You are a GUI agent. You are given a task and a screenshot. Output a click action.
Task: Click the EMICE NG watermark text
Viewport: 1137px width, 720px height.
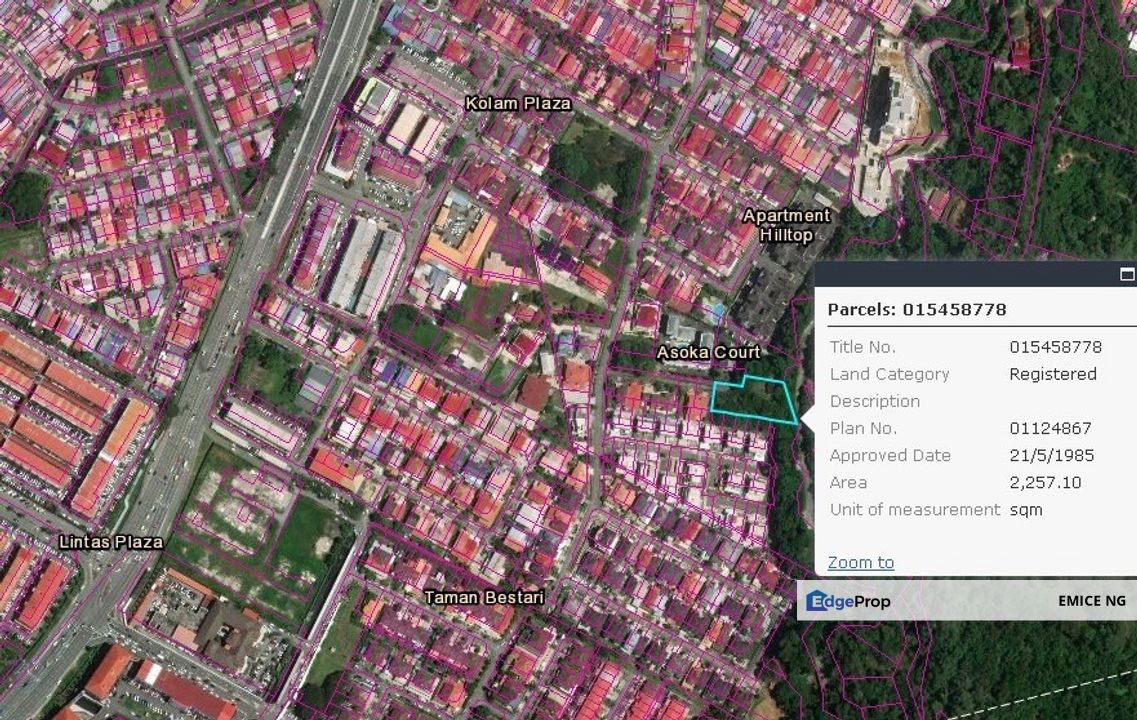click(1091, 600)
